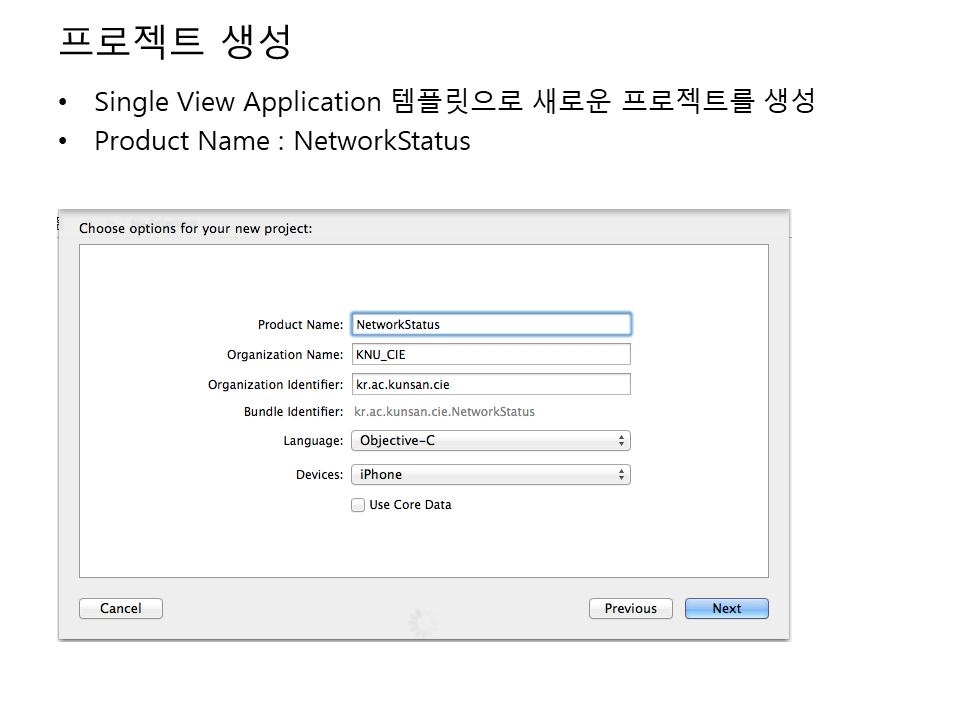
Task: Enable the Use Core Data checkbox
Action: [x=358, y=506]
